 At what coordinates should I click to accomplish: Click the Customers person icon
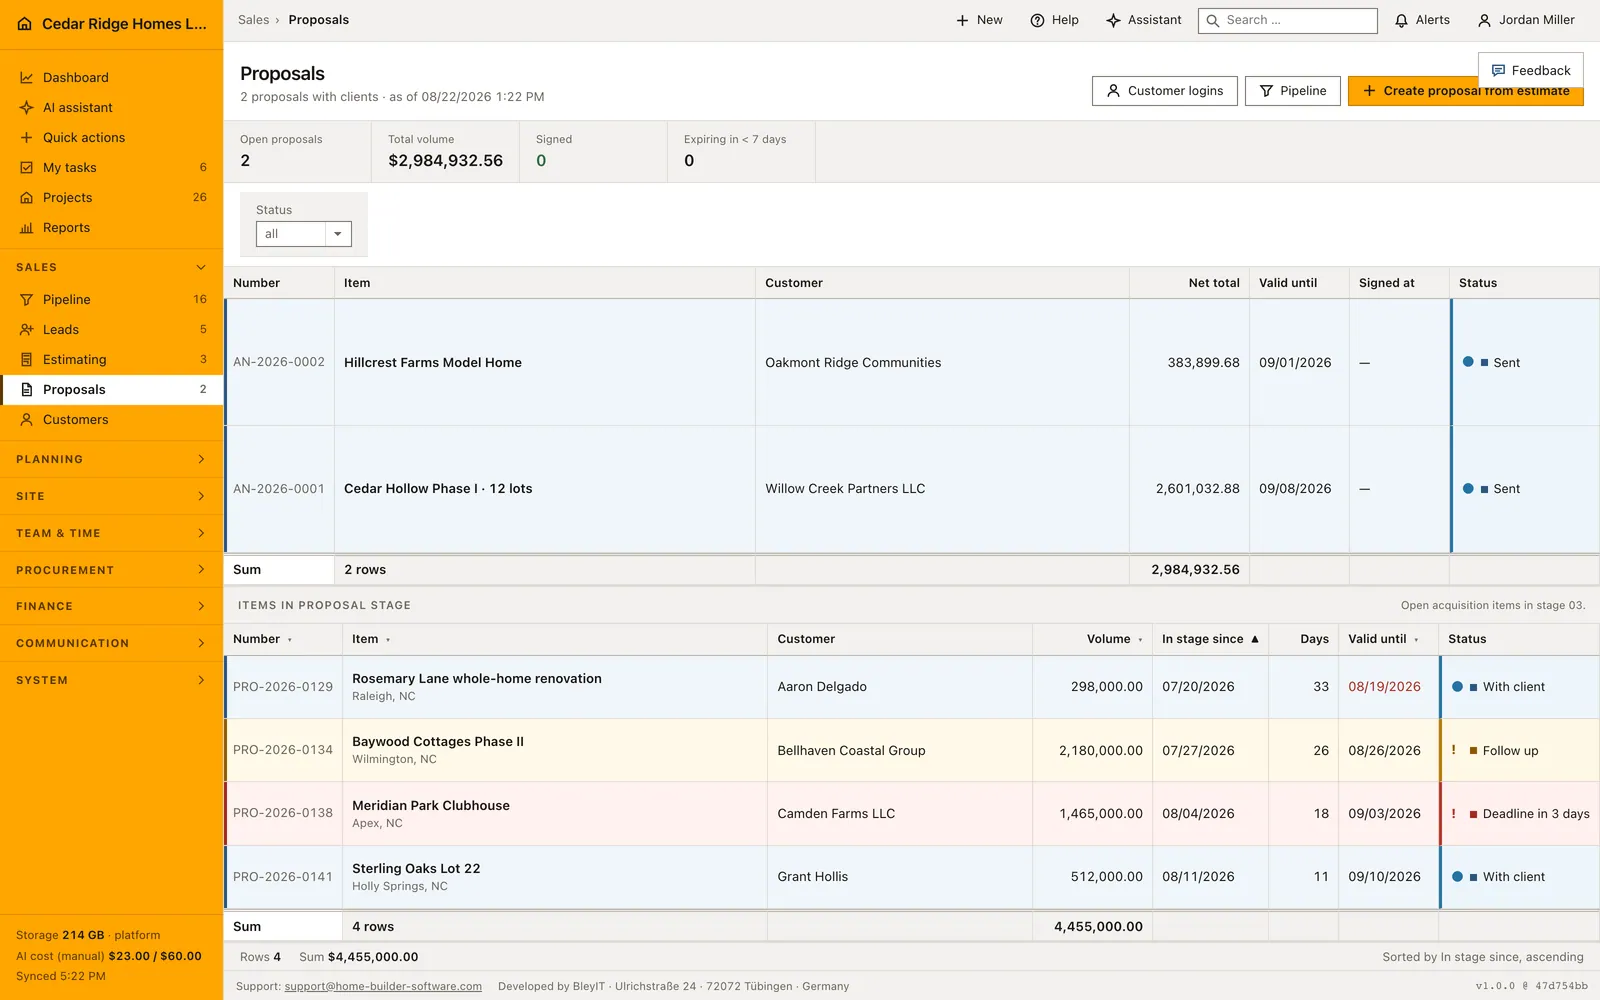(x=27, y=420)
